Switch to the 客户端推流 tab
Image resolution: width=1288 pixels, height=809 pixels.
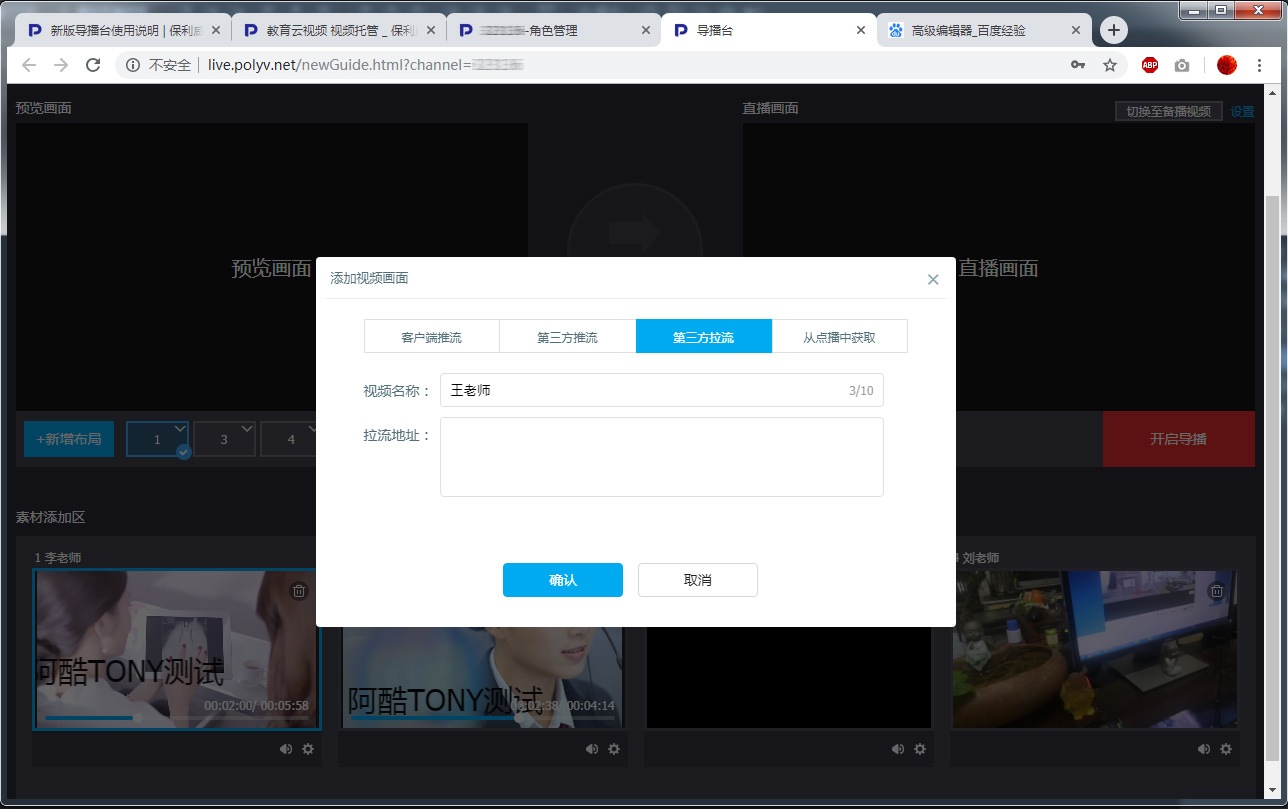tap(432, 337)
